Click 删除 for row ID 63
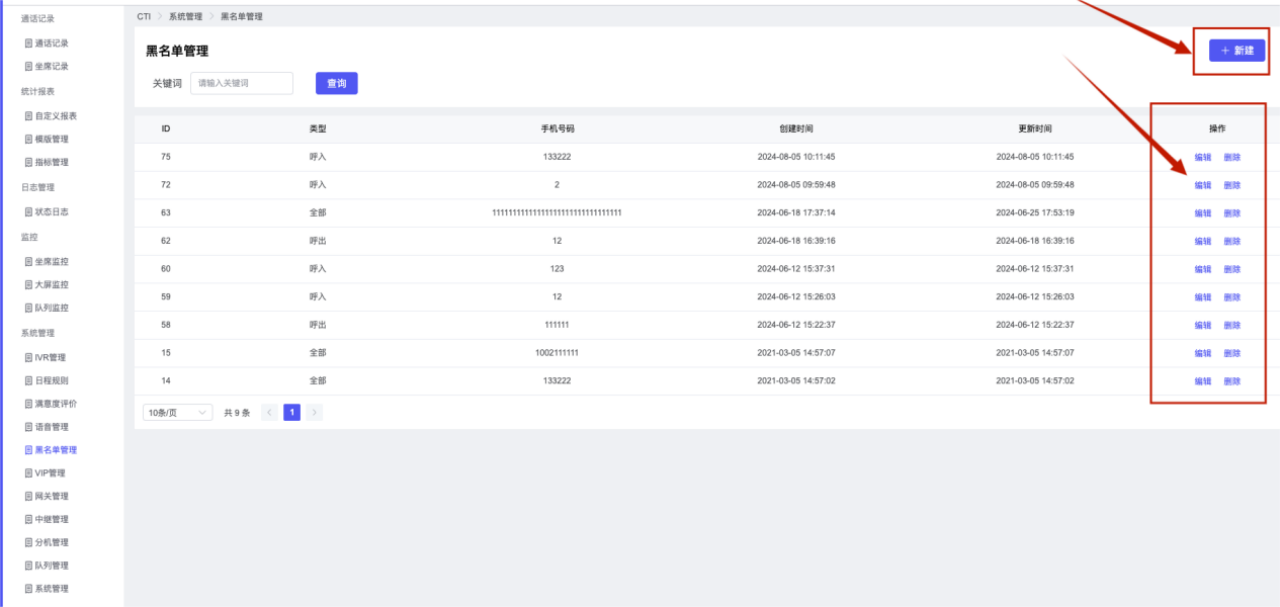 [x=1232, y=213]
